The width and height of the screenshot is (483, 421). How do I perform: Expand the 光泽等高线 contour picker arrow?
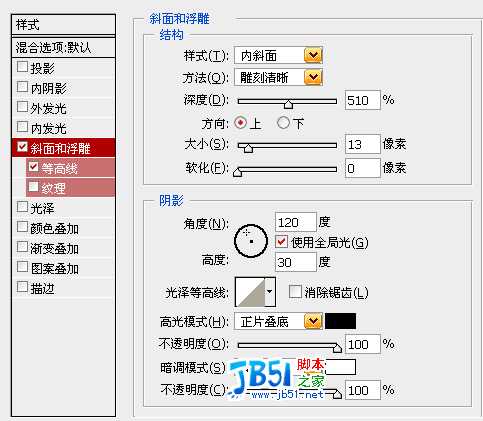click(x=270, y=292)
